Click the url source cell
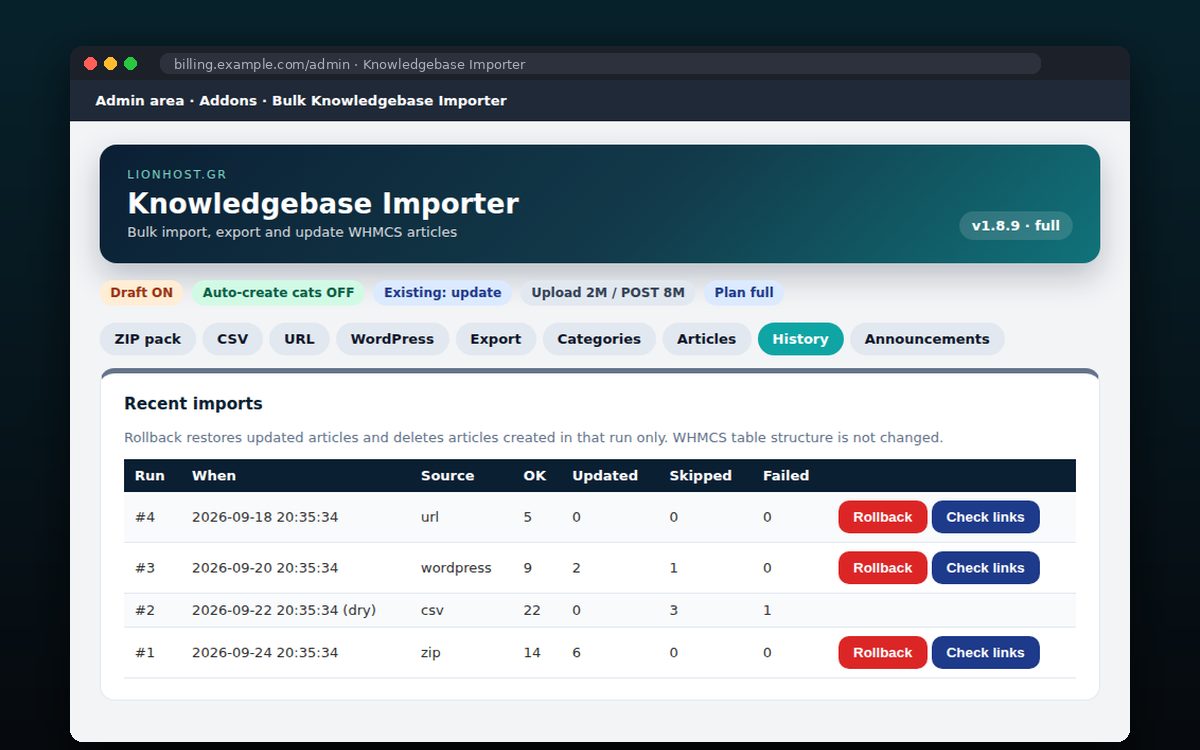The height and width of the screenshot is (750, 1200). click(430, 517)
